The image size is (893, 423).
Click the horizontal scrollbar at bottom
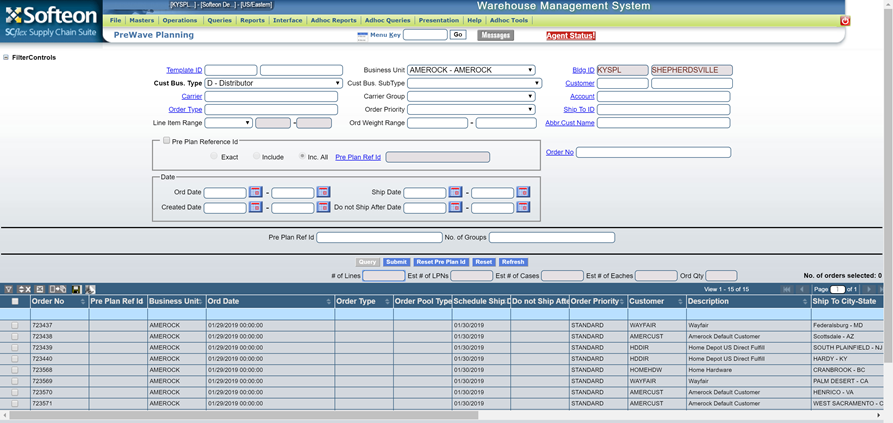[244, 415]
